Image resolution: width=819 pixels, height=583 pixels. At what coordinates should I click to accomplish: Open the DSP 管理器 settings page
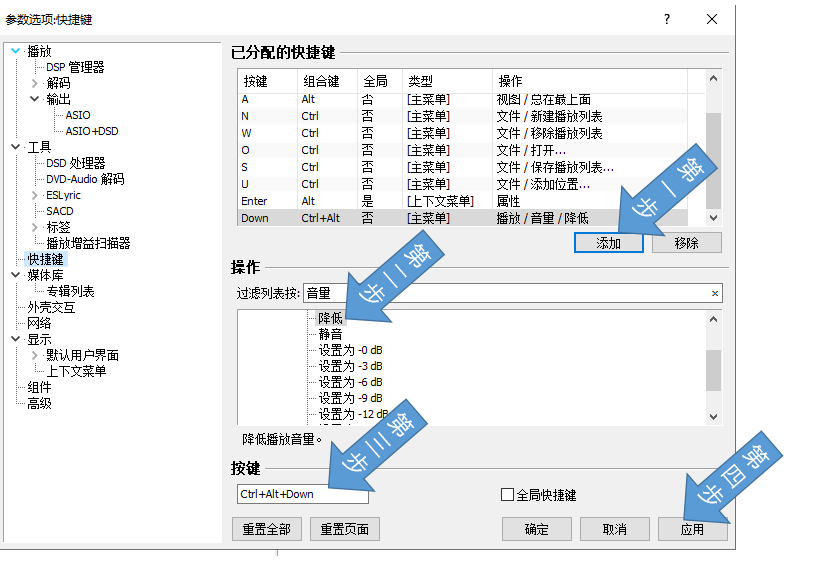(x=75, y=68)
